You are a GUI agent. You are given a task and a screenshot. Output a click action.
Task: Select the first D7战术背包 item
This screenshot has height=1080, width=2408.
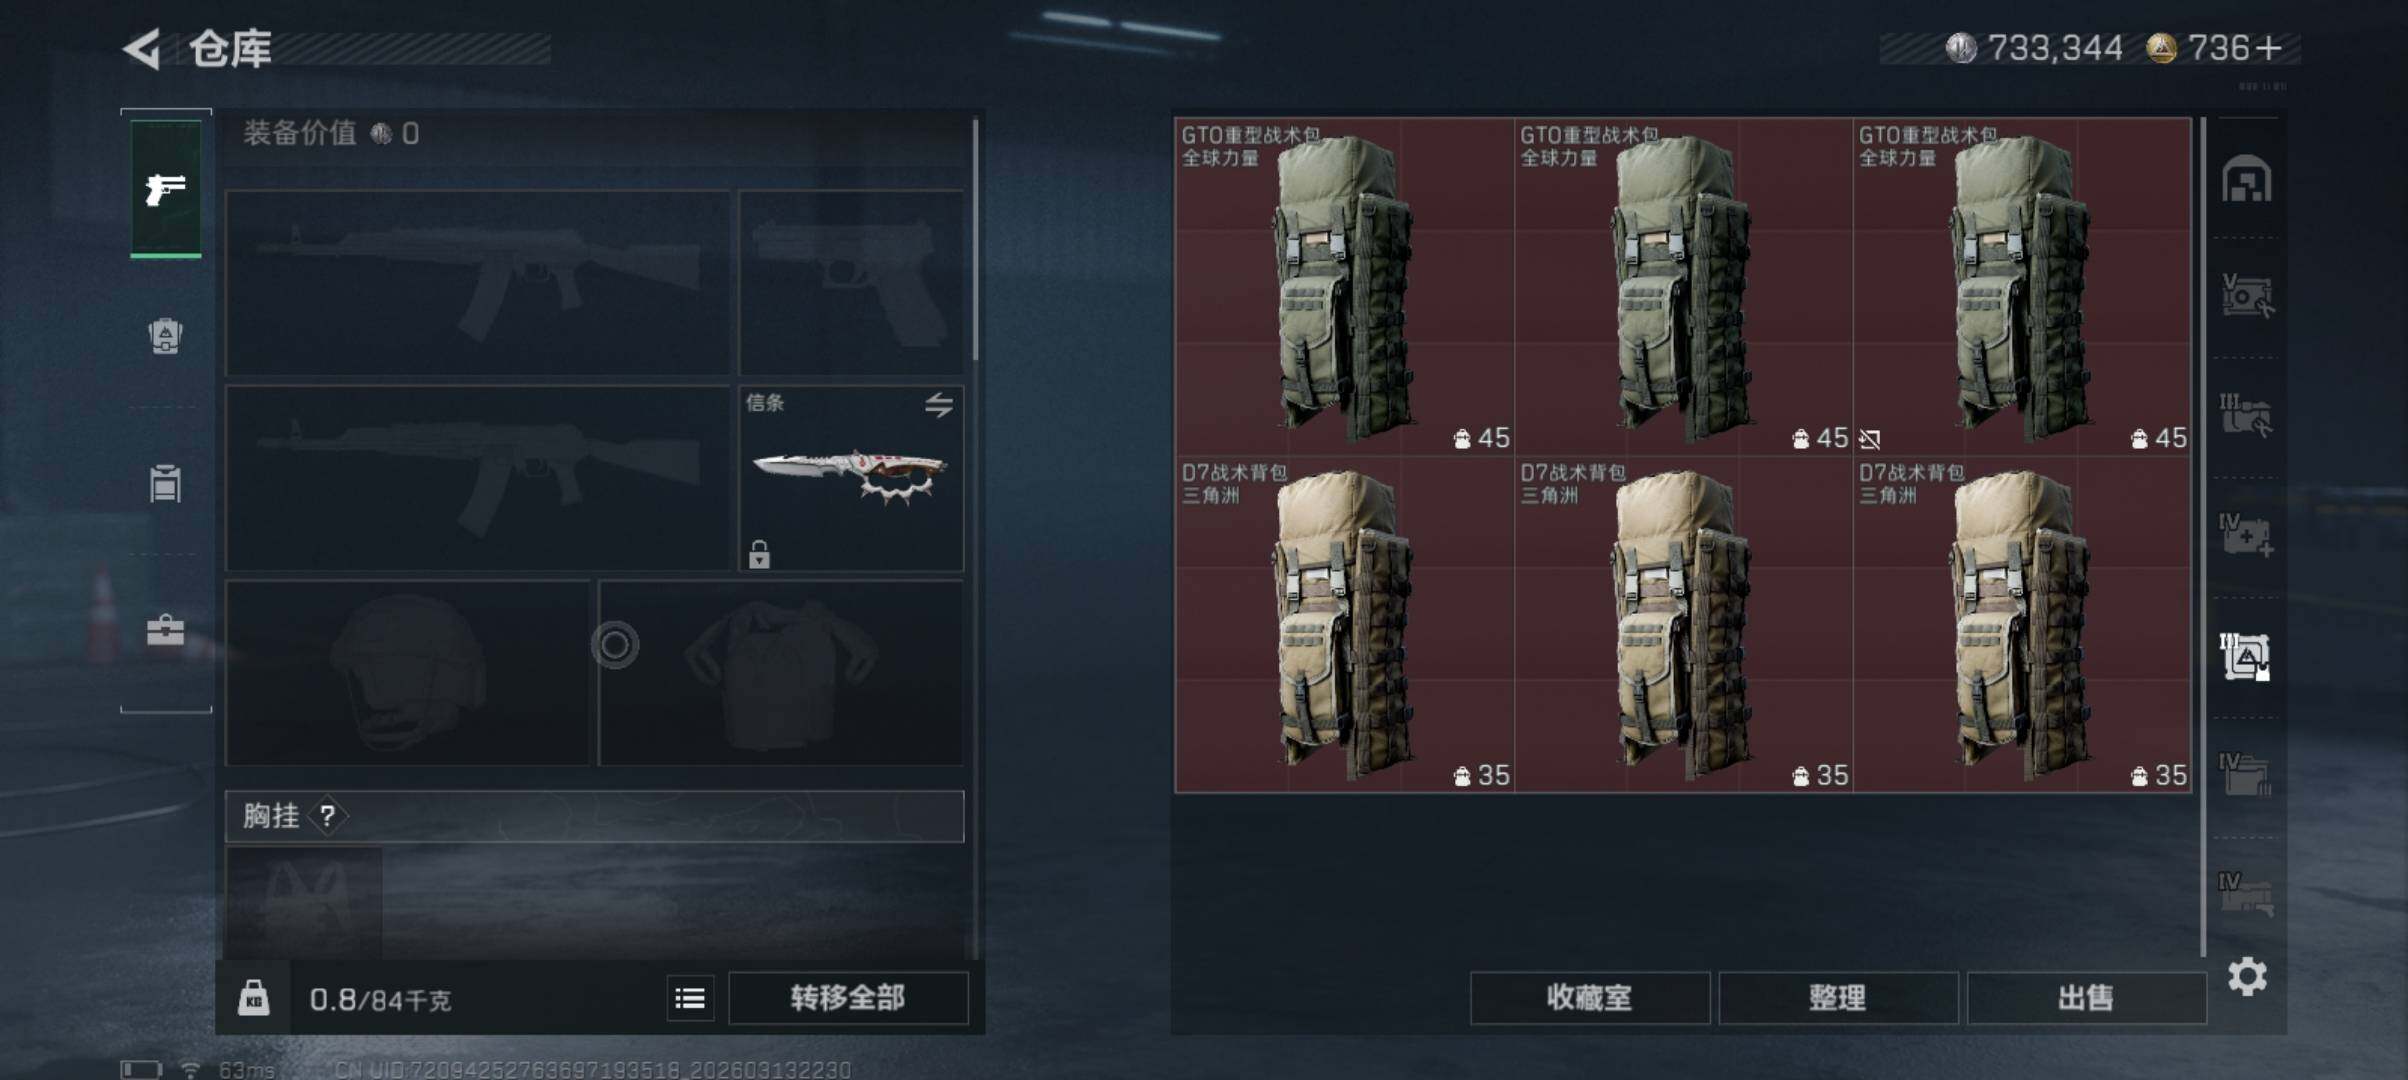click(1344, 624)
